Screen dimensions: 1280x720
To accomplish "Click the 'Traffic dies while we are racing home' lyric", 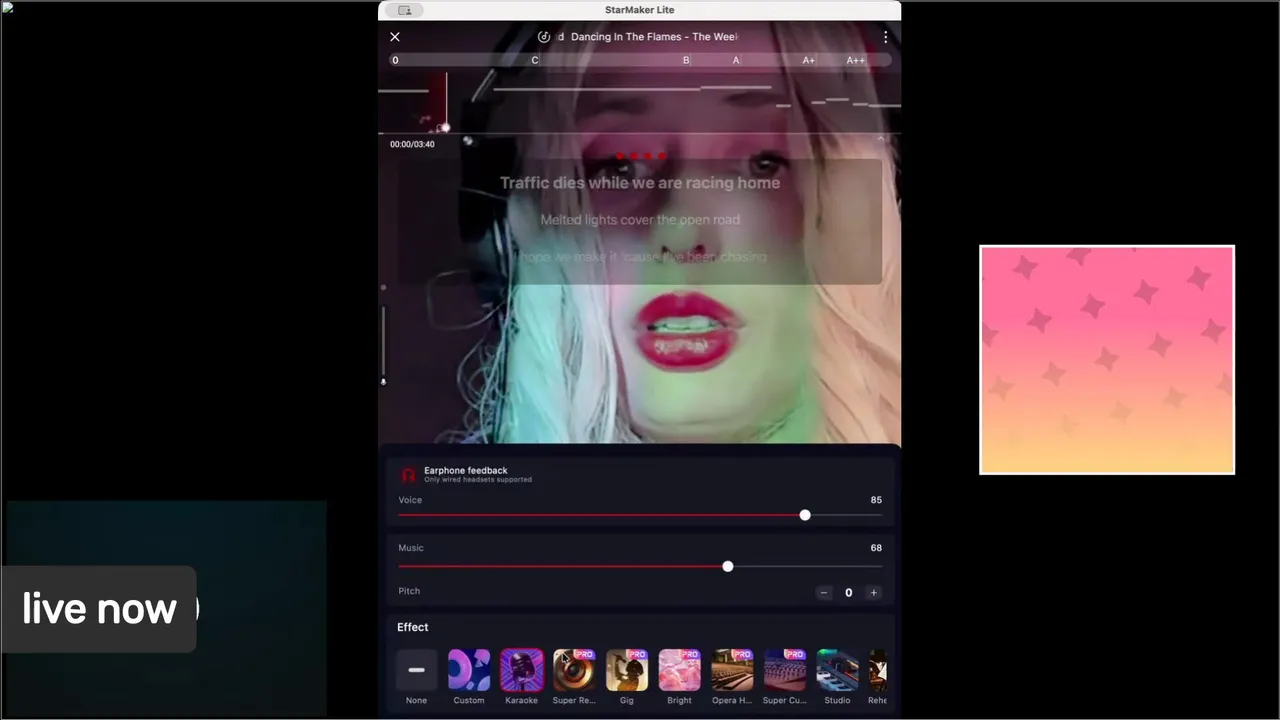I will point(640,183).
